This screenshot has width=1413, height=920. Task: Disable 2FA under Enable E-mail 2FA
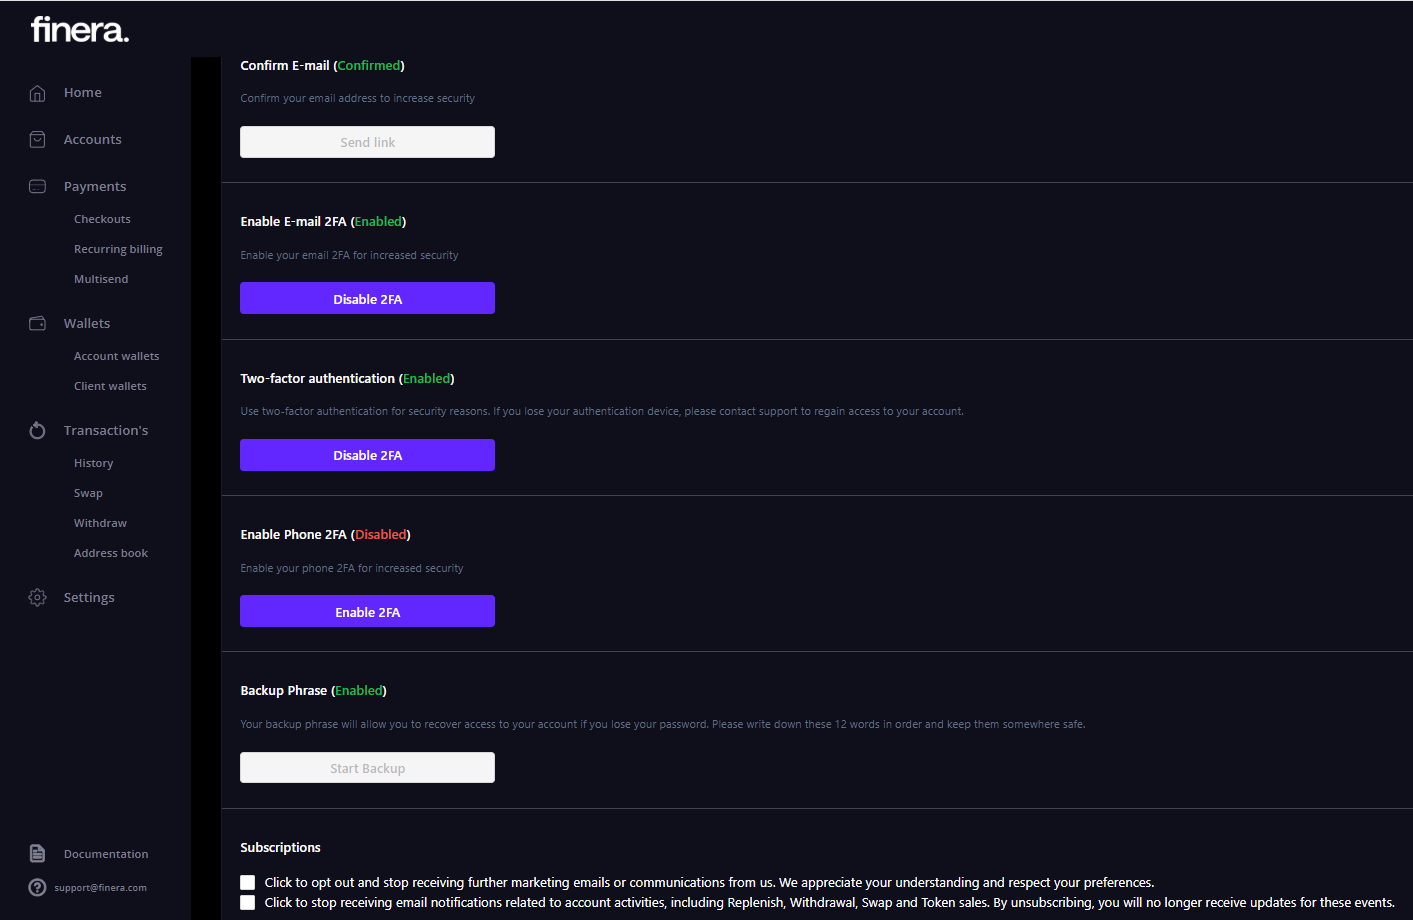[x=367, y=299]
